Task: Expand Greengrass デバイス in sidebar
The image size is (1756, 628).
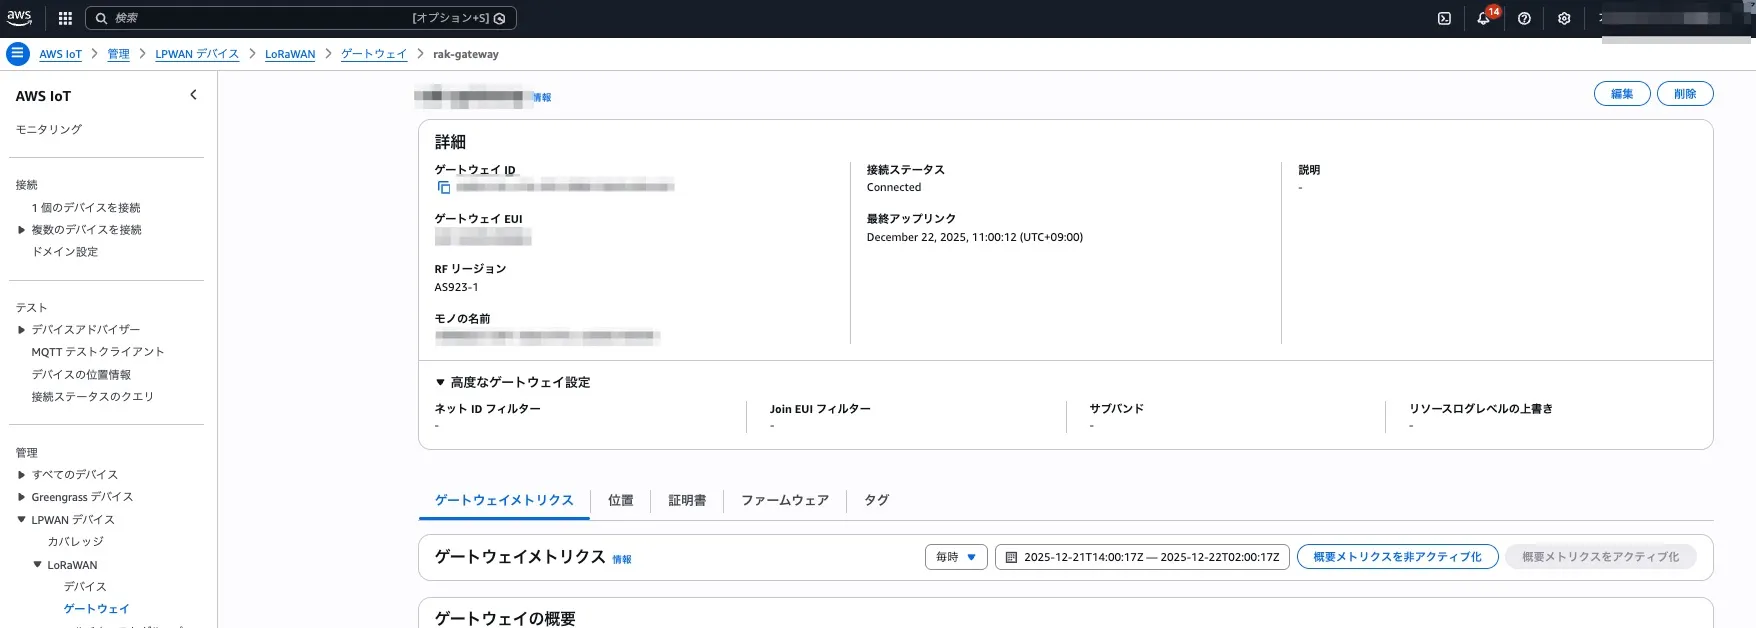Action: coord(21,497)
